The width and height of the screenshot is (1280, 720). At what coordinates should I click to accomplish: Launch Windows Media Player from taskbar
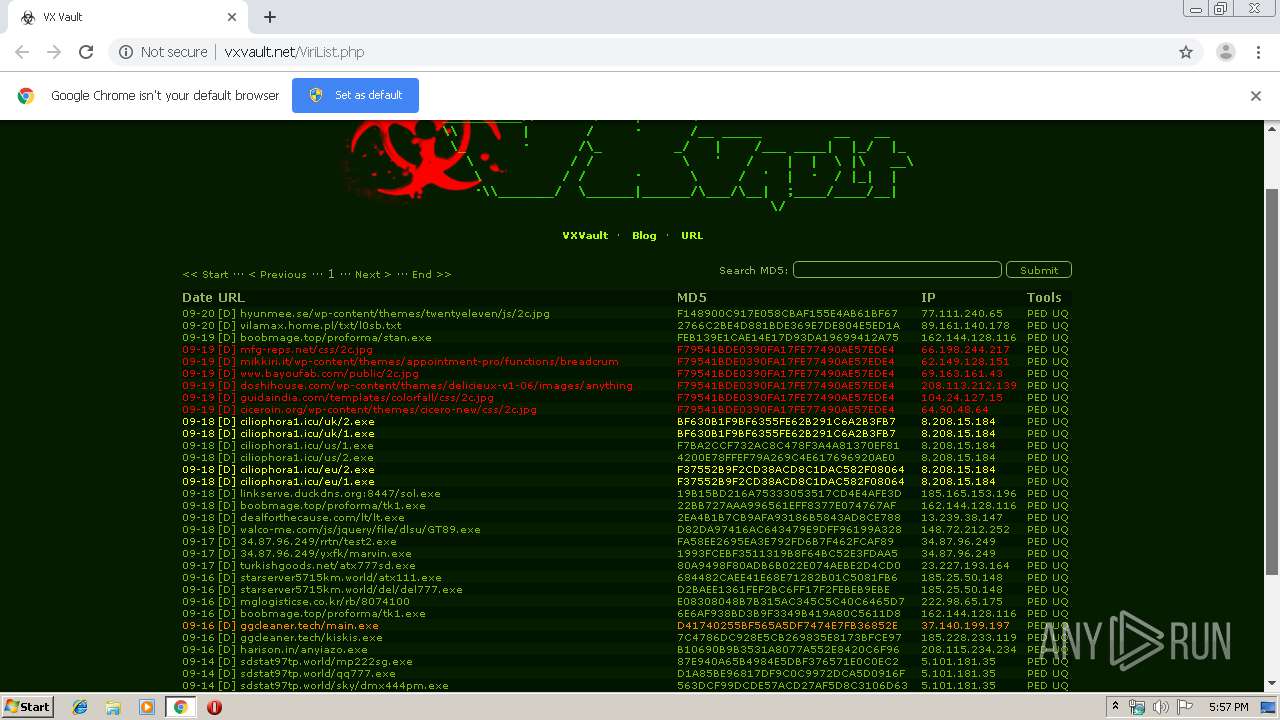147,707
